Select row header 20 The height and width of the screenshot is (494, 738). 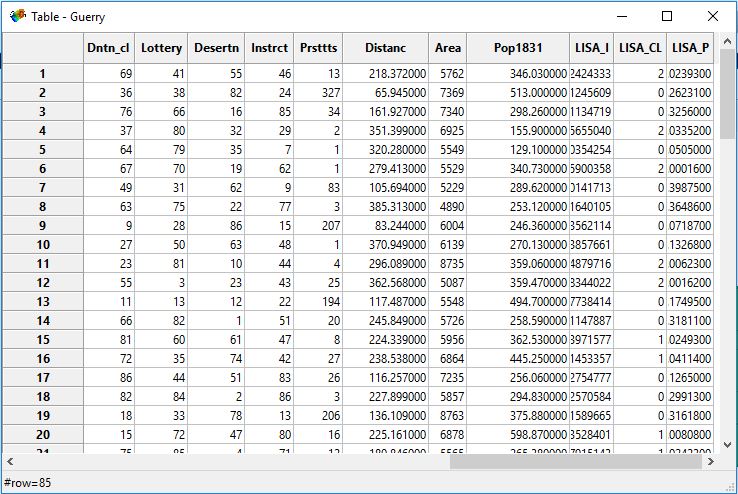43,435
